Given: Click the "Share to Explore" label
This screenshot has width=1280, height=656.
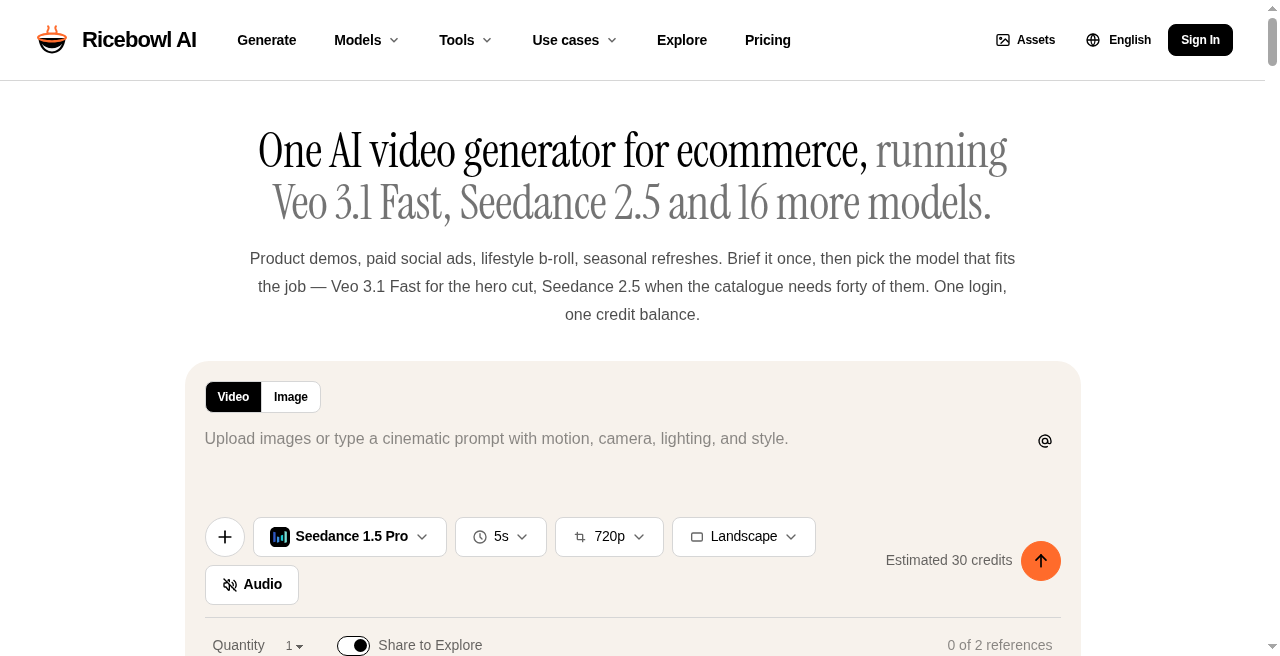Looking at the screenshot, I should (430, 645).
